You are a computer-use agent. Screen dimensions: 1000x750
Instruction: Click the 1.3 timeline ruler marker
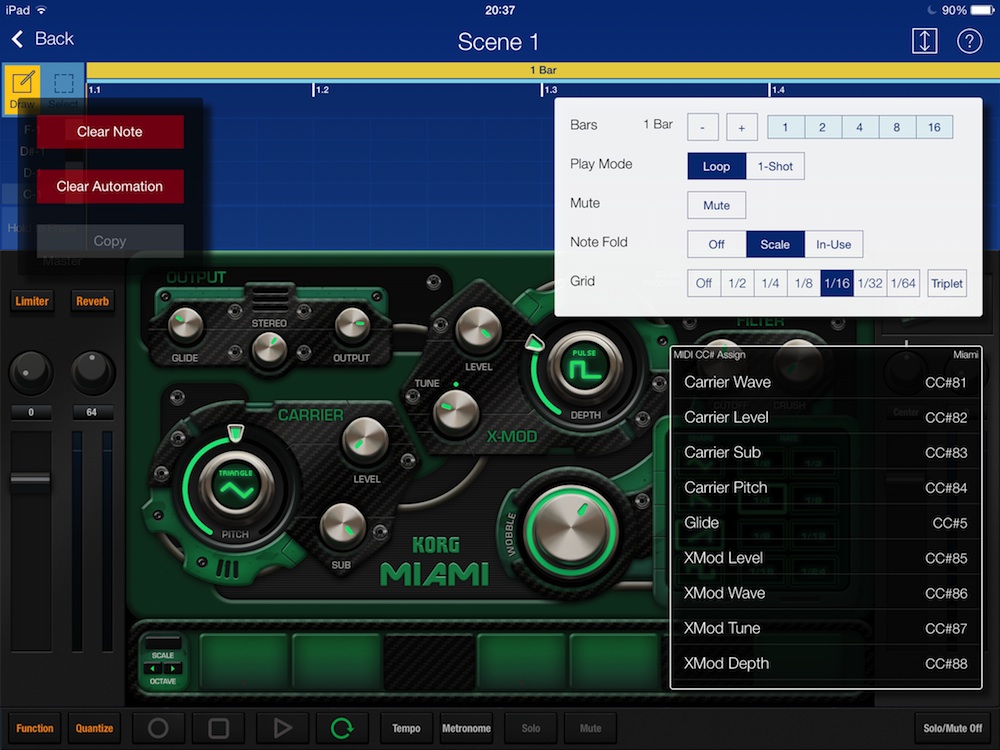pos(550,90)
